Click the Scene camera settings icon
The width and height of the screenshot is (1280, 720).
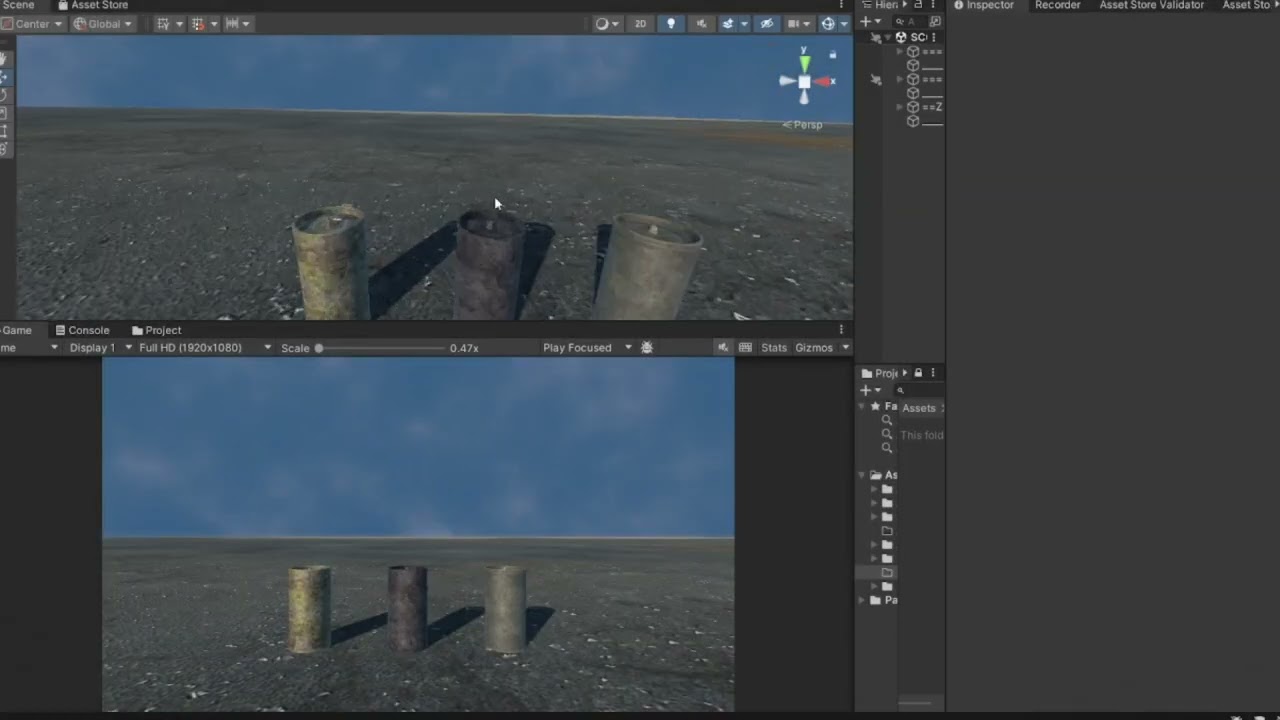(x=794, y=24)
